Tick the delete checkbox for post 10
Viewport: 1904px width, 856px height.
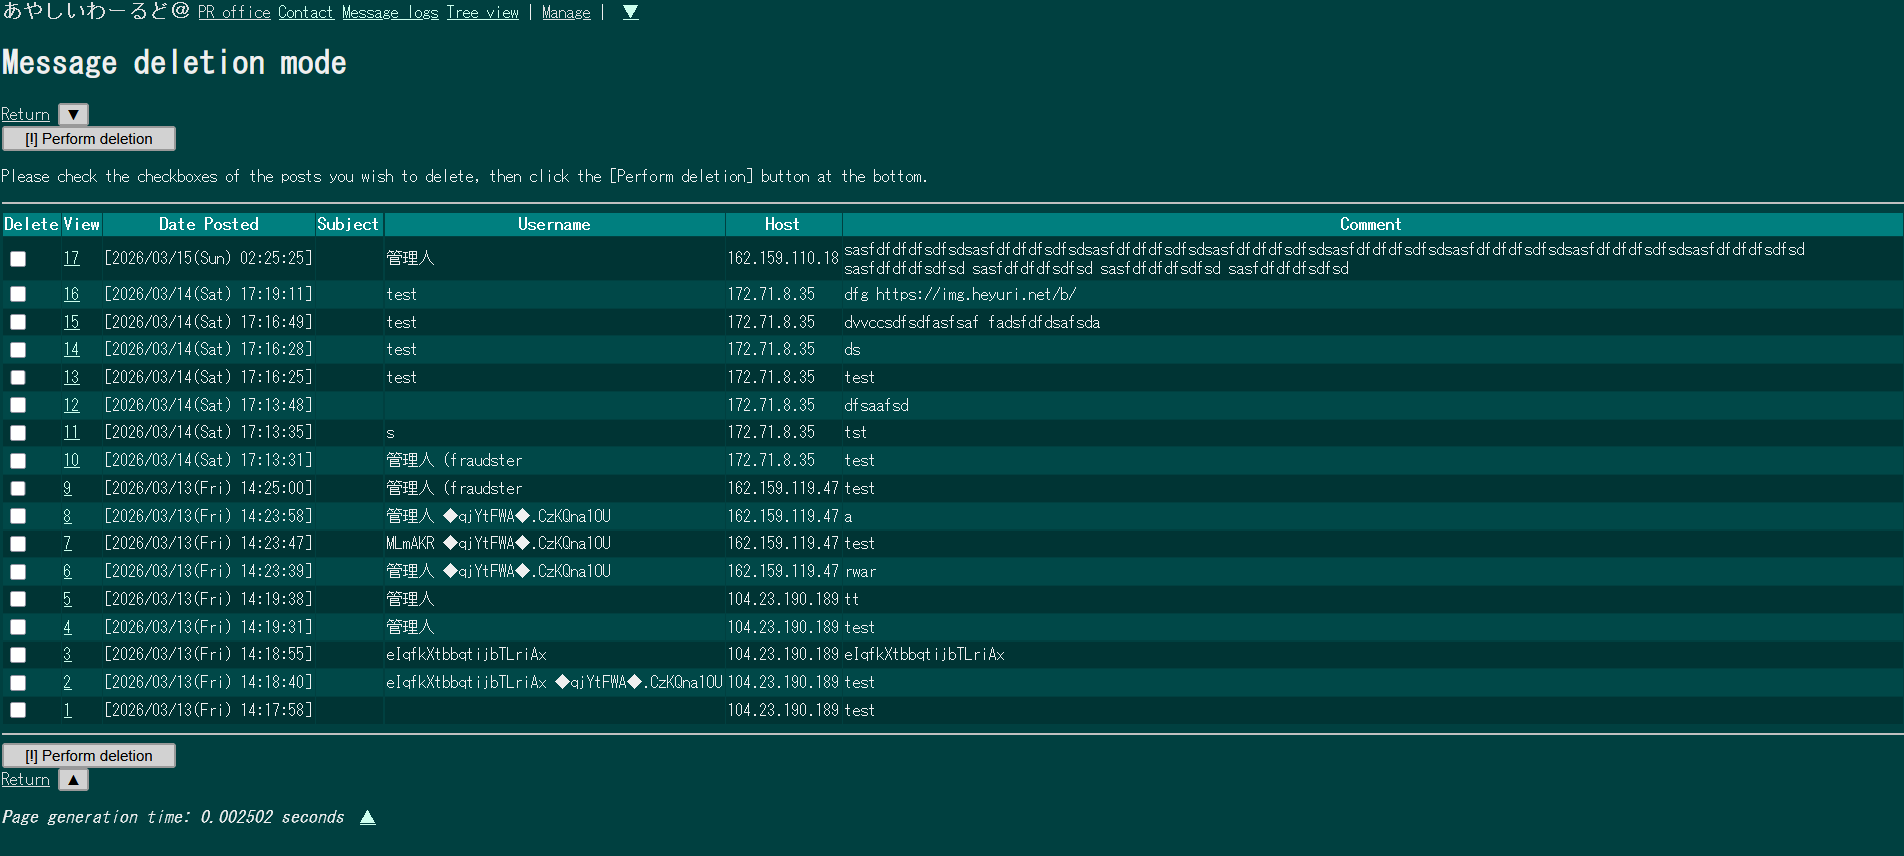pos(18,461)
